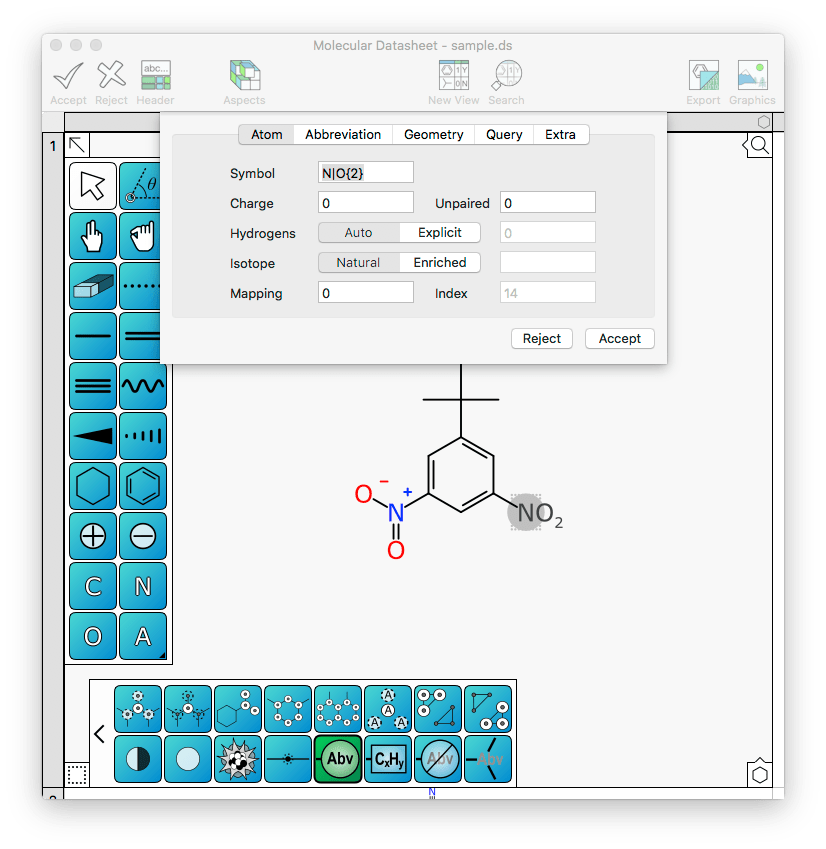Click the benzene ring template tool
Image resolution: width=826 pixels, height=849 pixels.
coord(142,486)
